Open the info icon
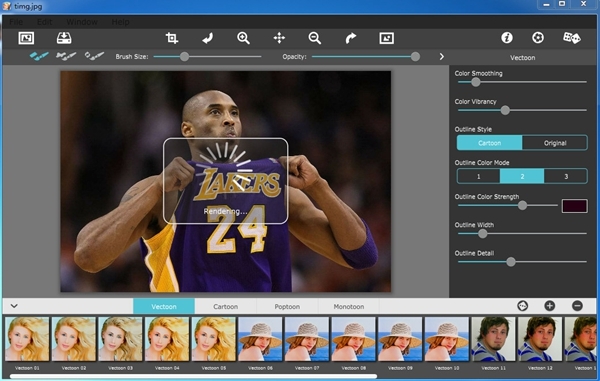600x381 pixels. (507, 37)
